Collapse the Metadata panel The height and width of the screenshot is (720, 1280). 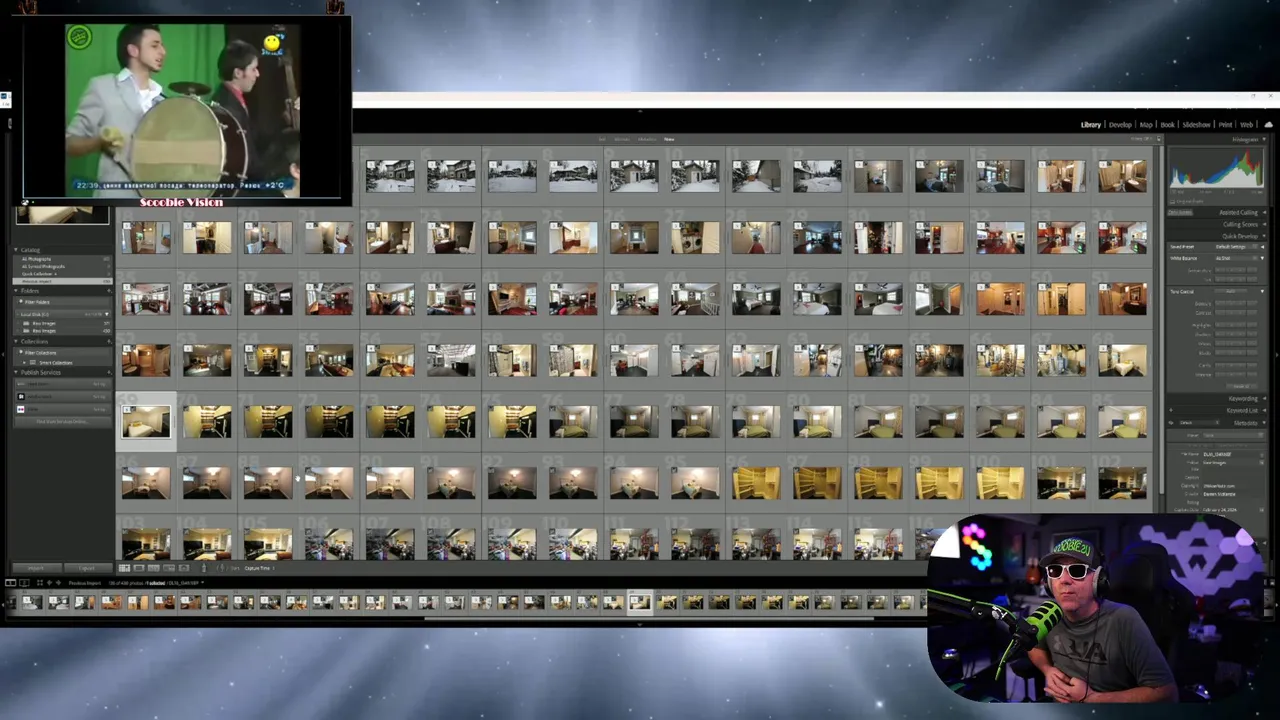tap(1264, 423)
